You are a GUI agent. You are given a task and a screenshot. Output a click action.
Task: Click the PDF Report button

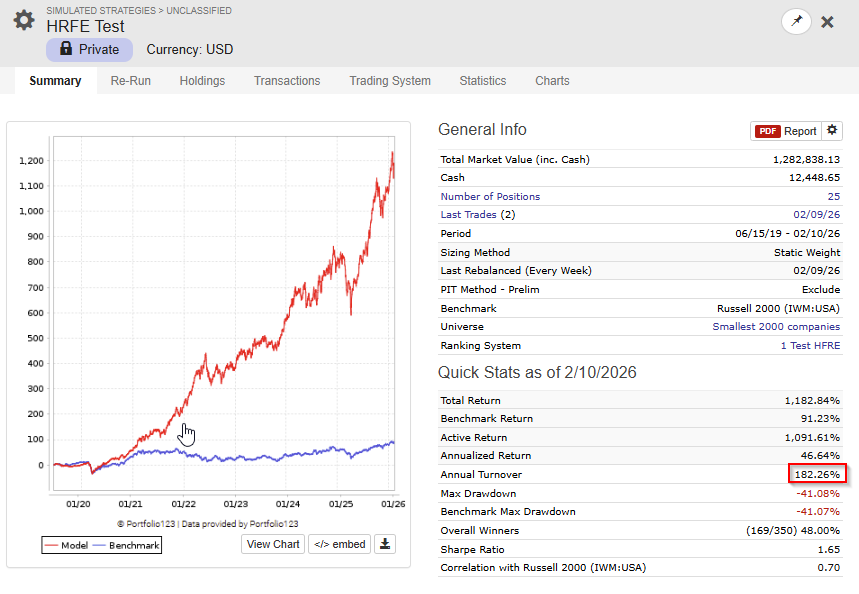click(x=786, y=131)
